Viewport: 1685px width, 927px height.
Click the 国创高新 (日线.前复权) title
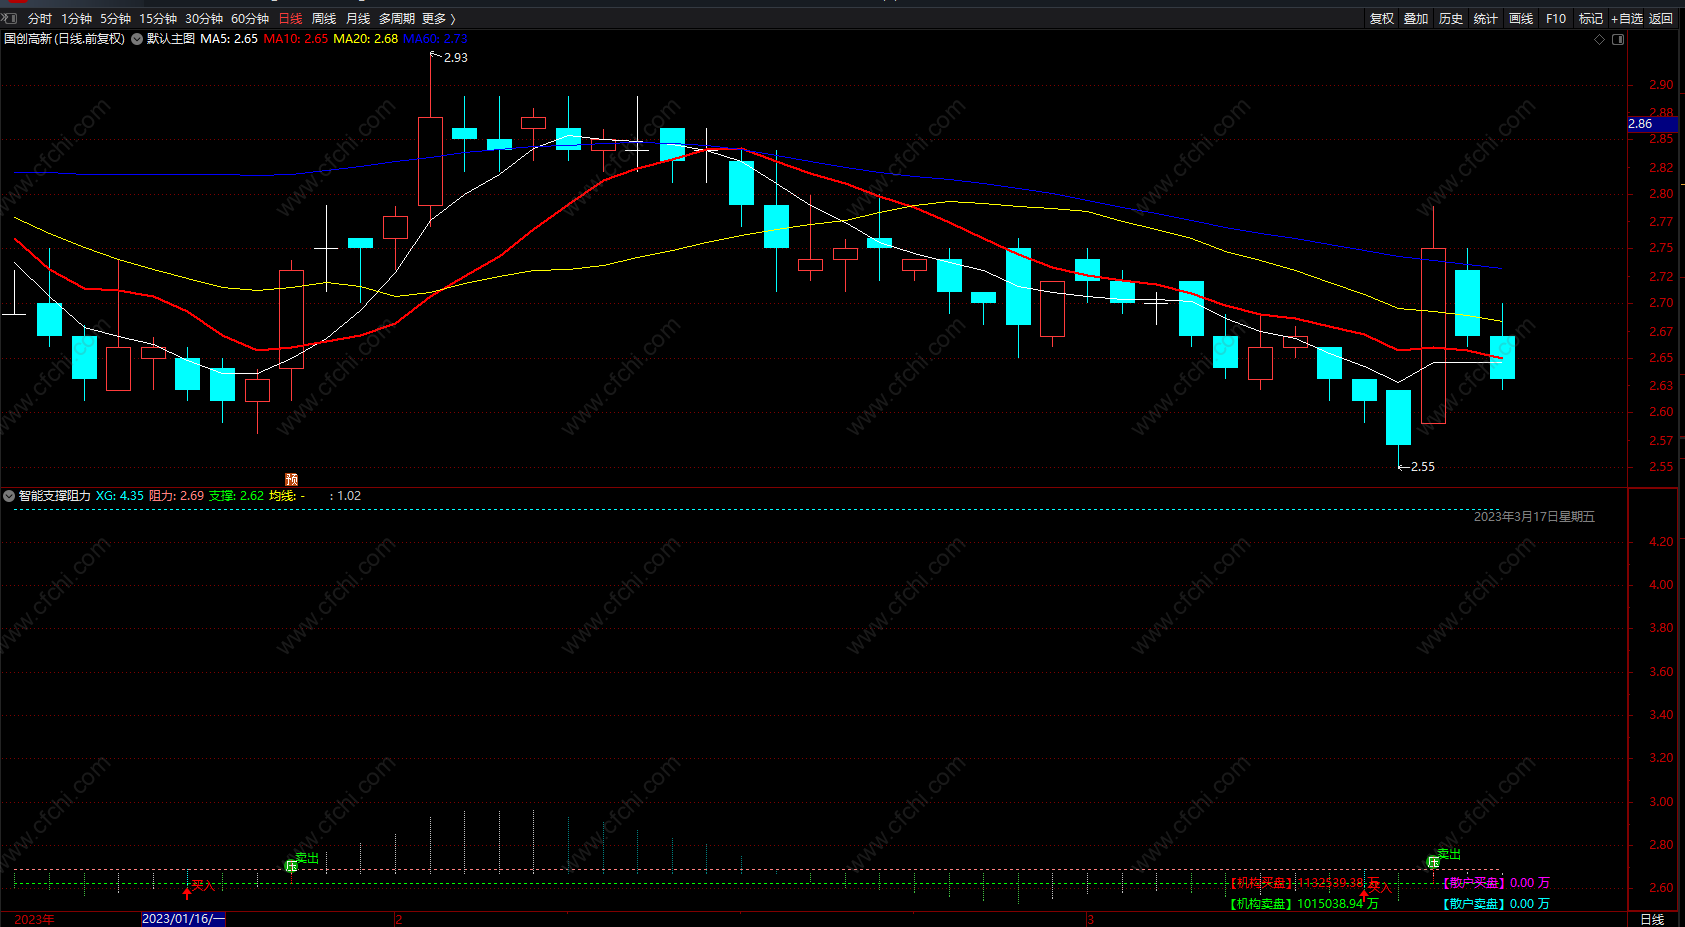pos(65,39)
